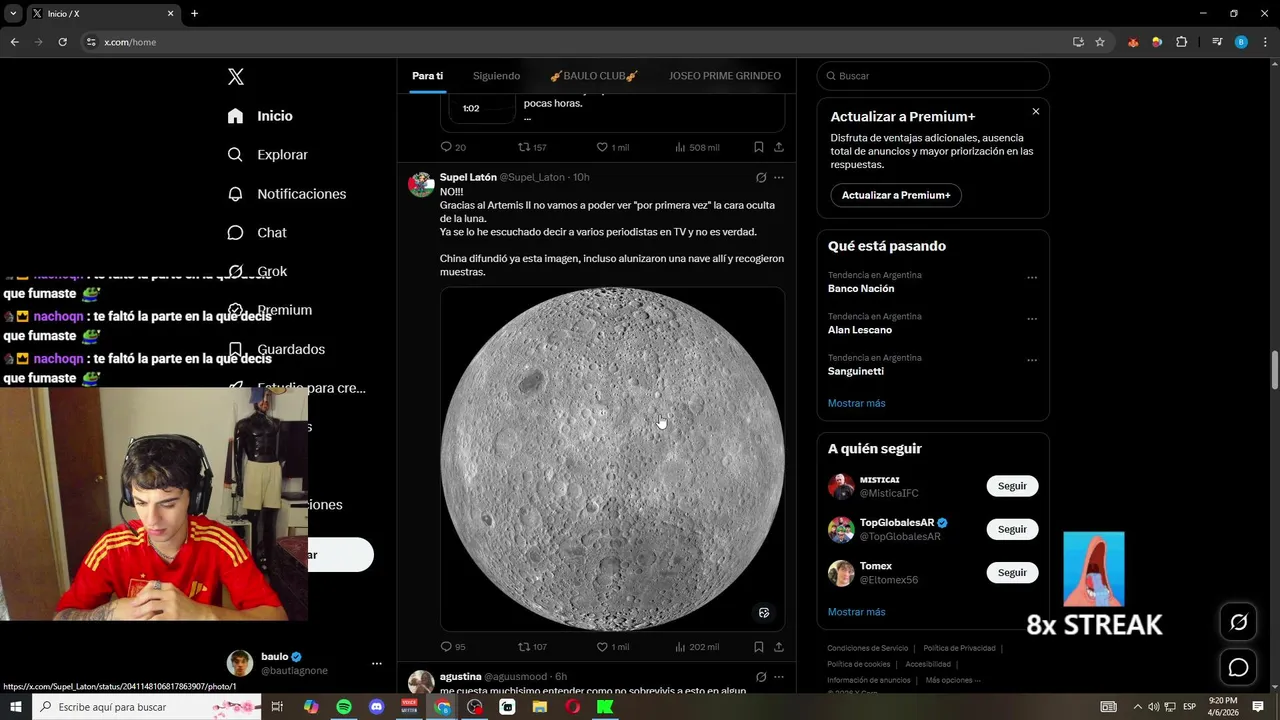Open the JOSEO PRIME GRINDEO tab
Image resolution: width=1280 pixels, height=720 pixels.
pos(725,76)
